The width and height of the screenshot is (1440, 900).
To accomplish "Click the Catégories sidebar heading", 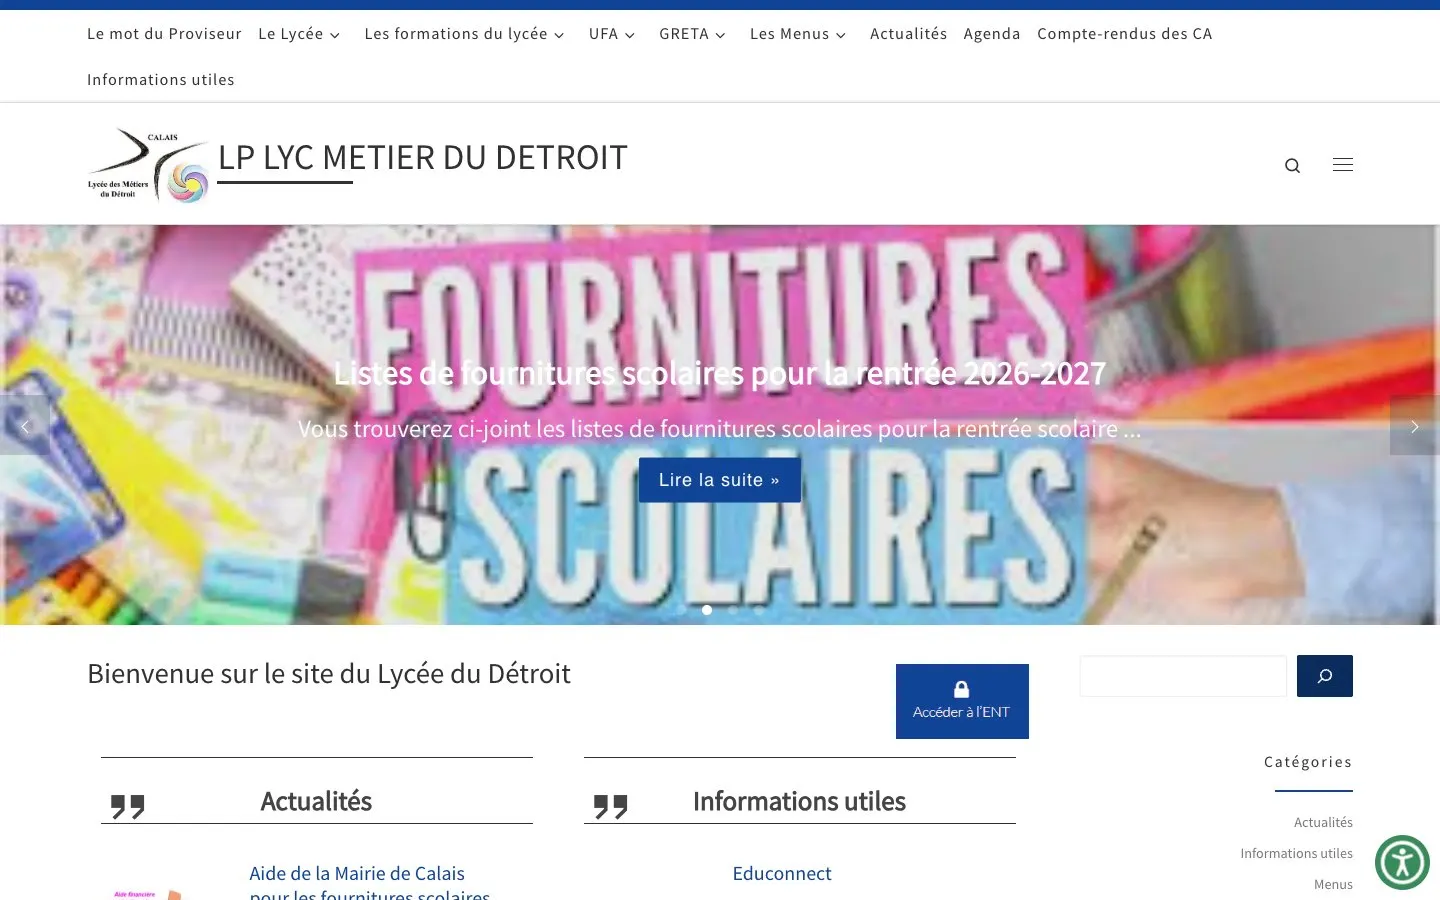I will point(1308,762).
